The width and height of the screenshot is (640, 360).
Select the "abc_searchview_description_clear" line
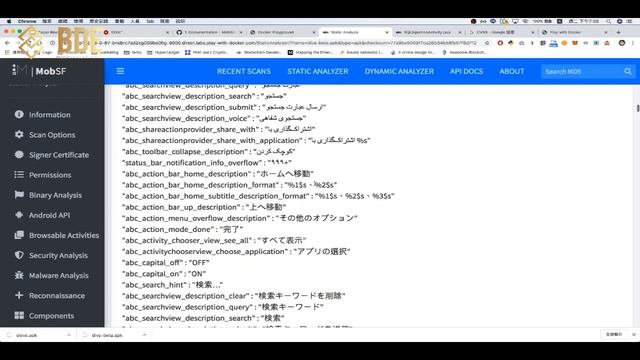point(233,296)
